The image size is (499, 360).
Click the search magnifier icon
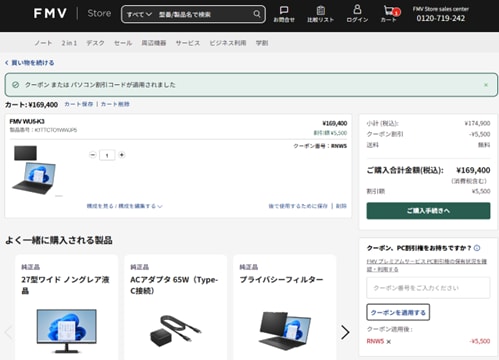tap(257, 14)
